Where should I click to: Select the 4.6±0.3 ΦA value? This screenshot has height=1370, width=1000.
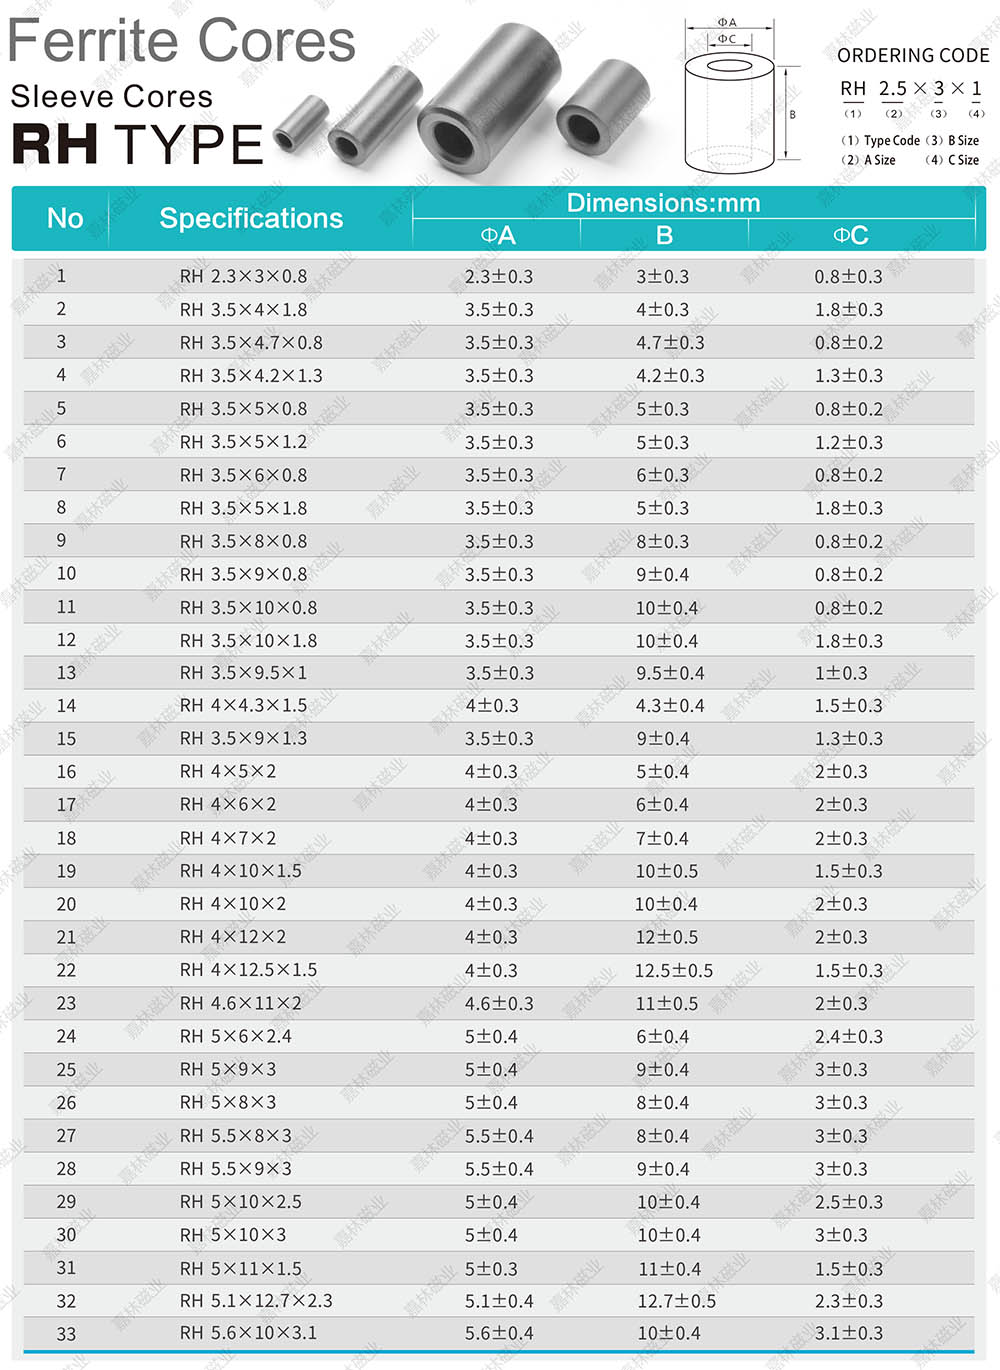coord(499,1003)
